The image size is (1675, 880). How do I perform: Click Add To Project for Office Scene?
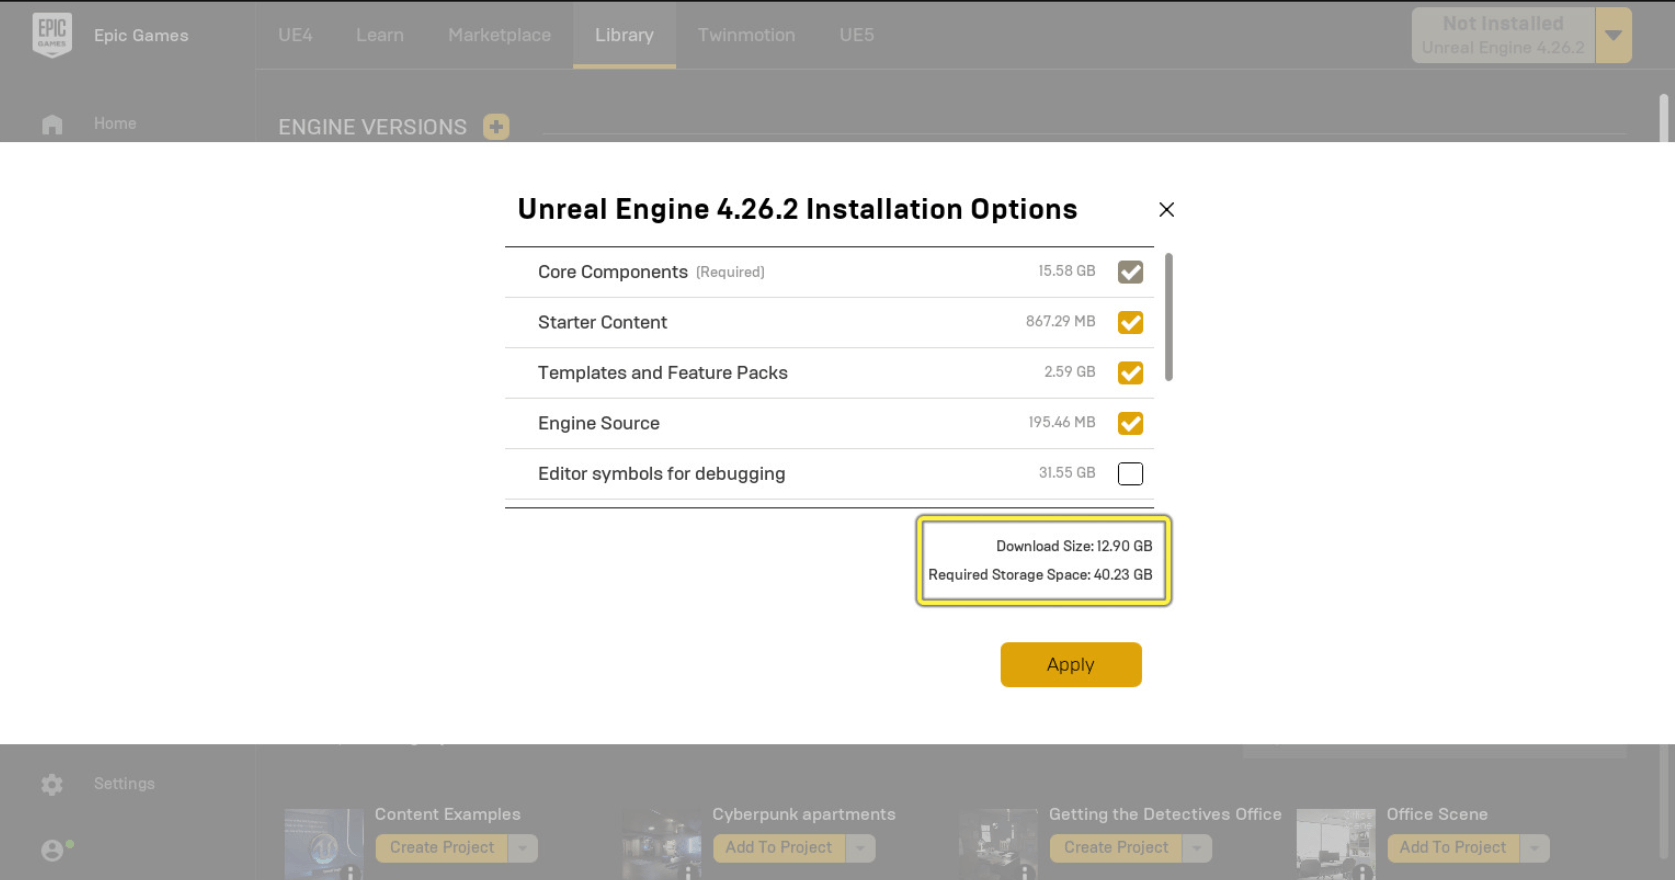click(x=1453, y=848)
